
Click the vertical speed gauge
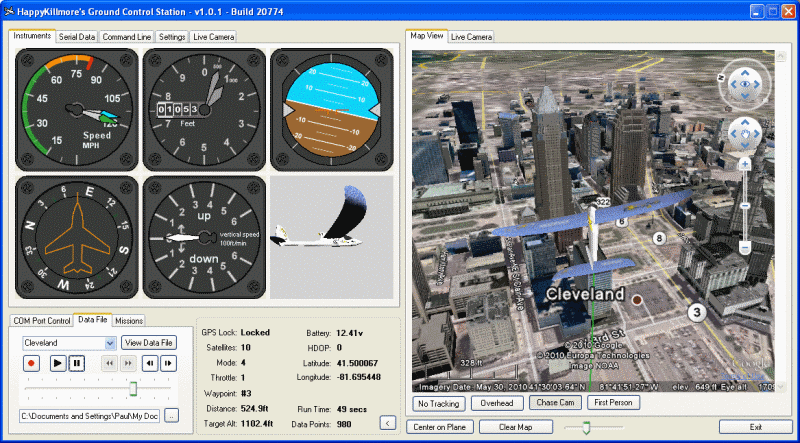click(204, 237)
